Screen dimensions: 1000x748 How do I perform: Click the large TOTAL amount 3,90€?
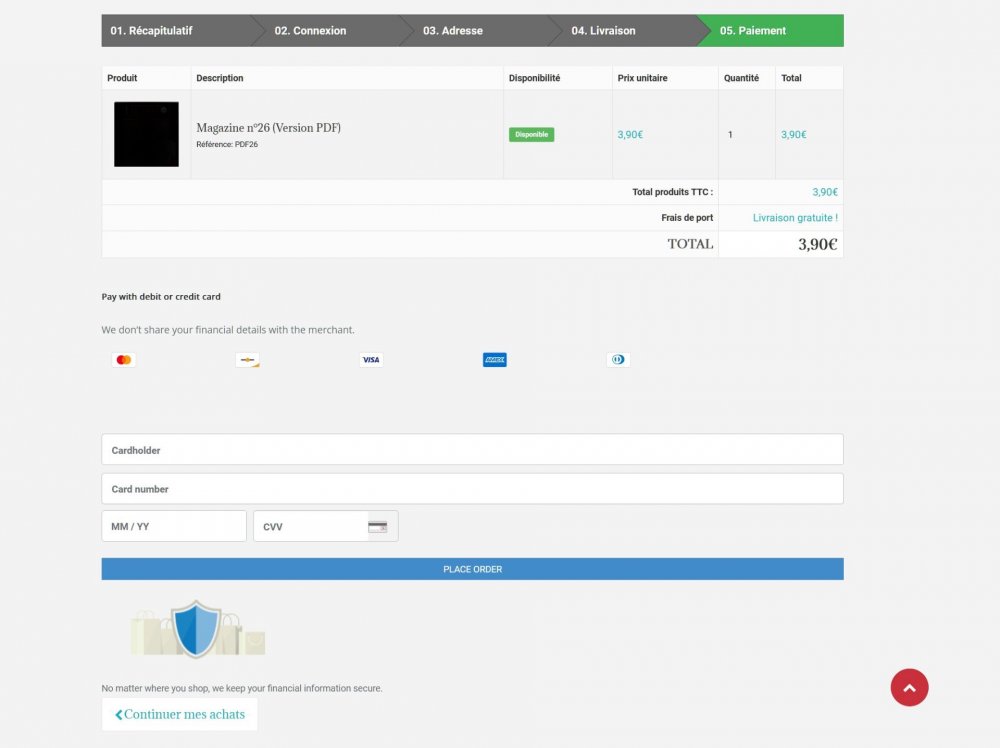pos(818,244)
